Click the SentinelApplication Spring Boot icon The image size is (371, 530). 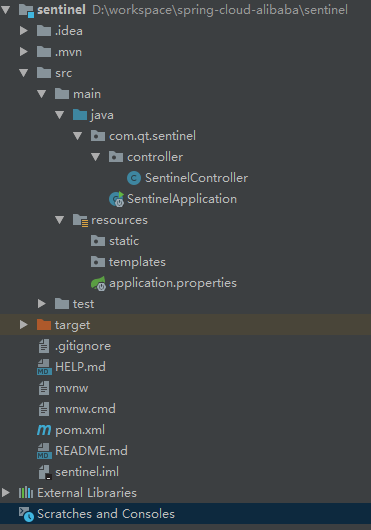point(117,199)
